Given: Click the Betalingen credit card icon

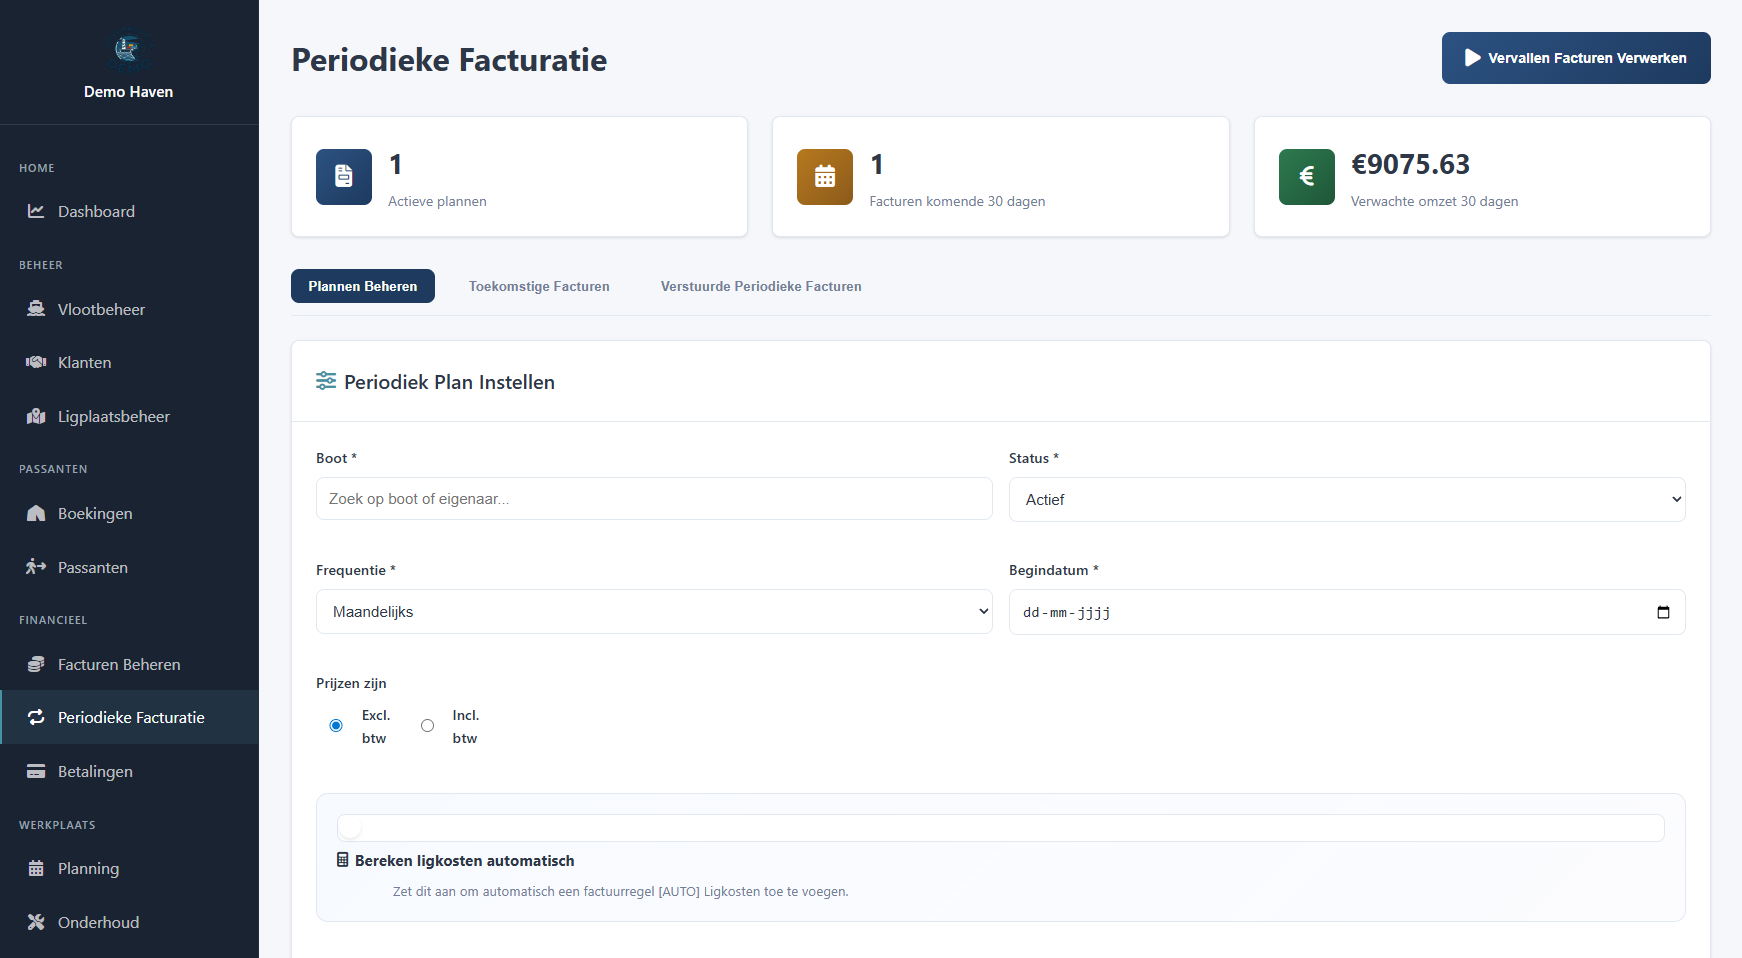Looking at the screenshot, I should tap(36, 771).
